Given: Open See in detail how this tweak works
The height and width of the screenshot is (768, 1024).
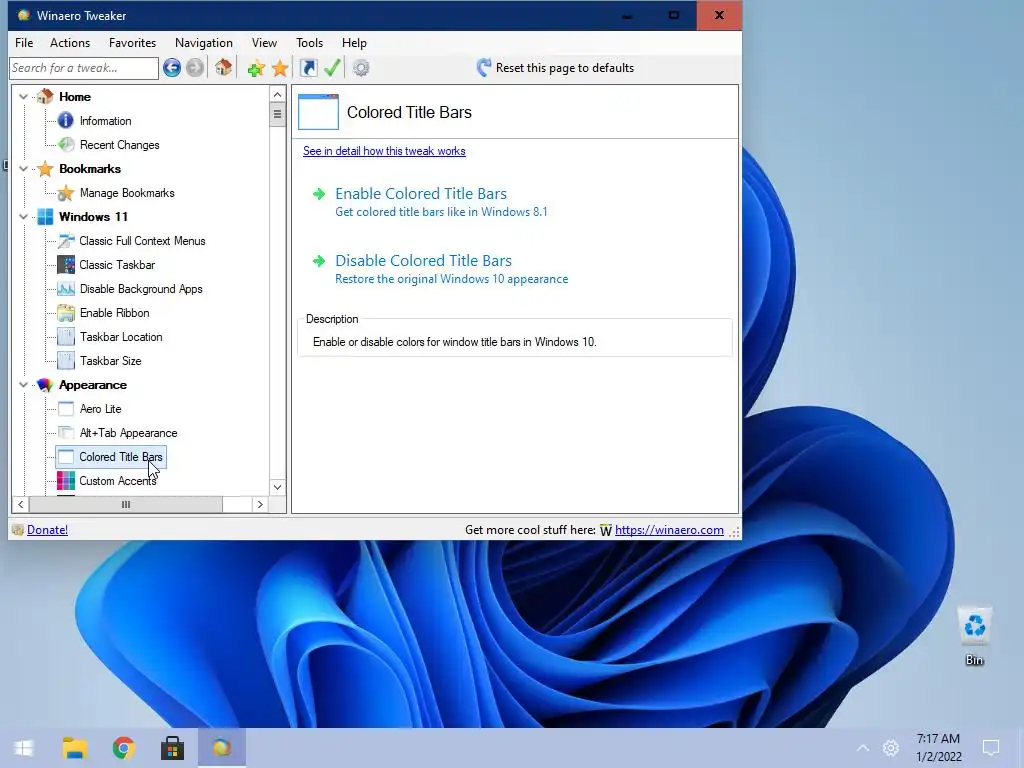Looking at the screenshot, I should click(384, 151).
